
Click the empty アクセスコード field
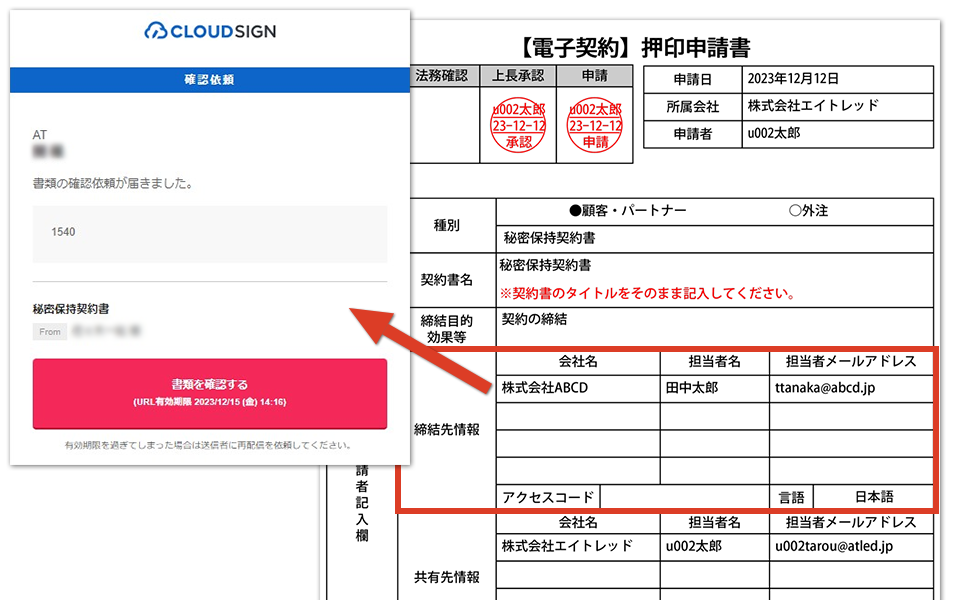coord(684,497)
